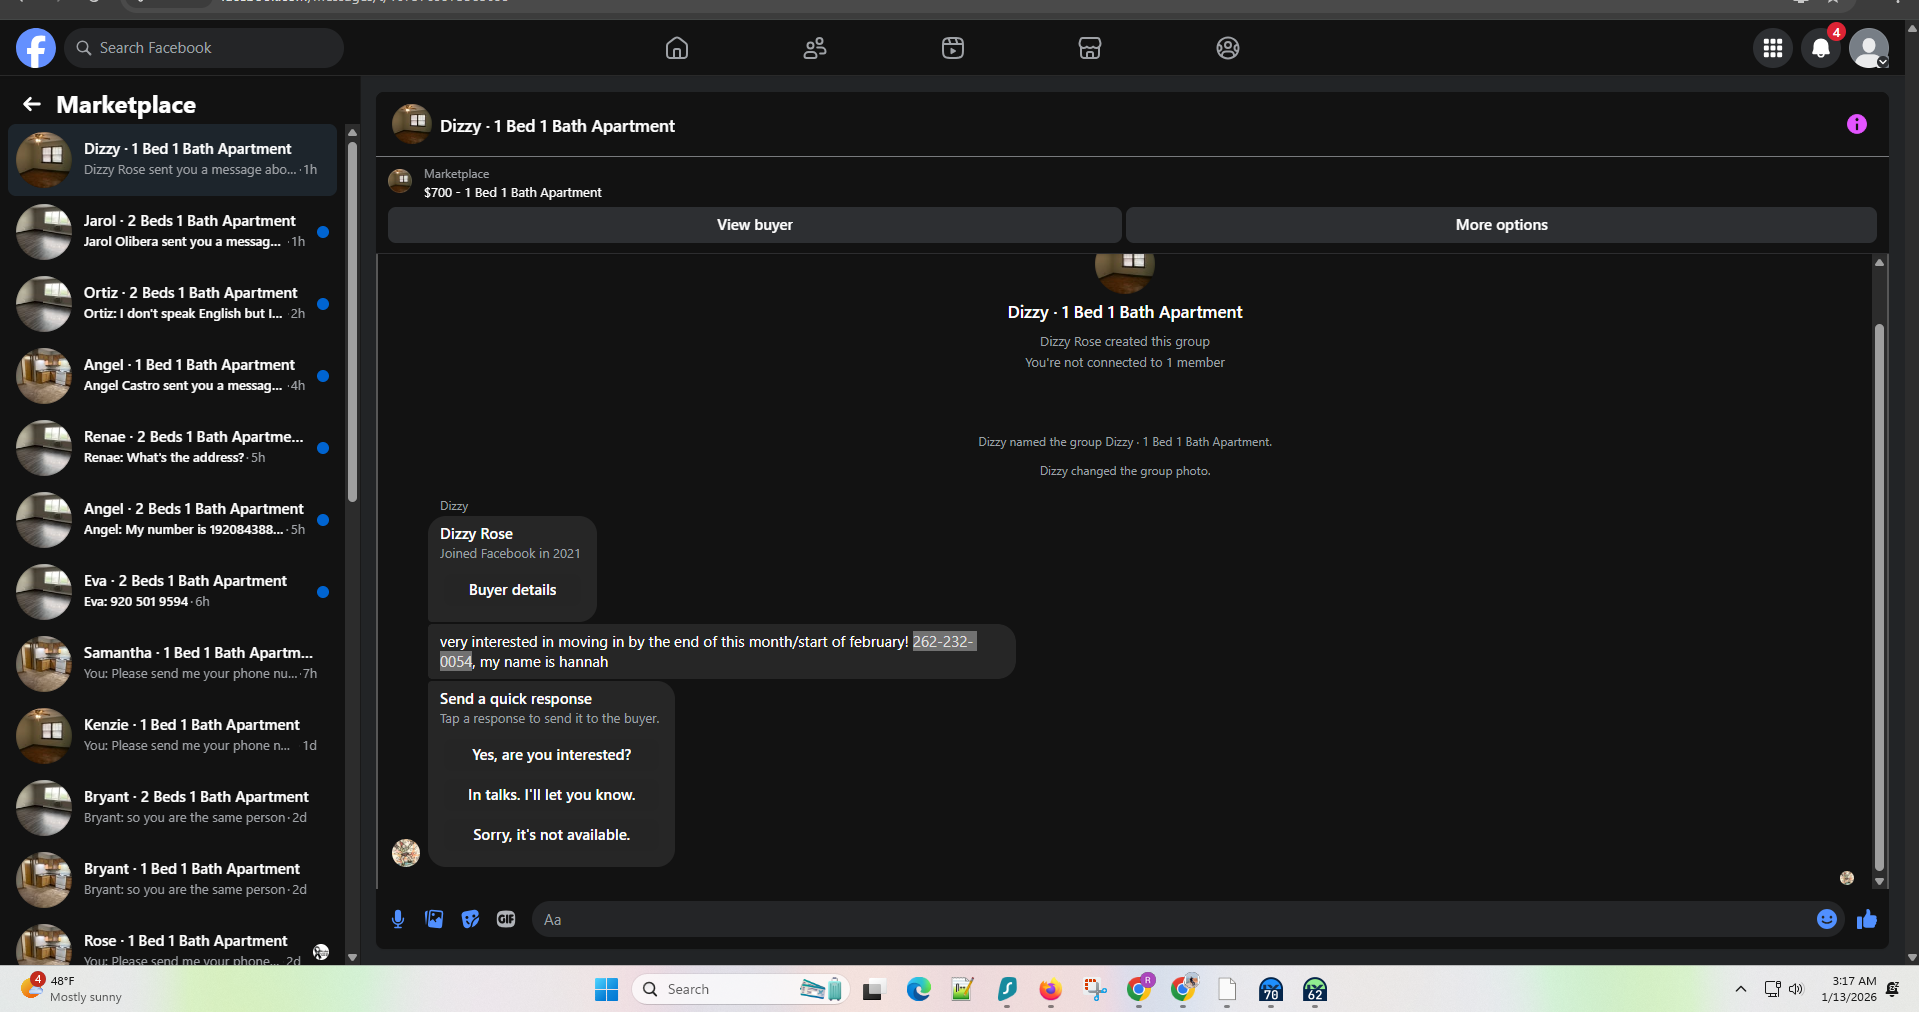This screenshot has height=1012, width=1919.
Task: Click the View buyer button
Action: click(754, 225)
